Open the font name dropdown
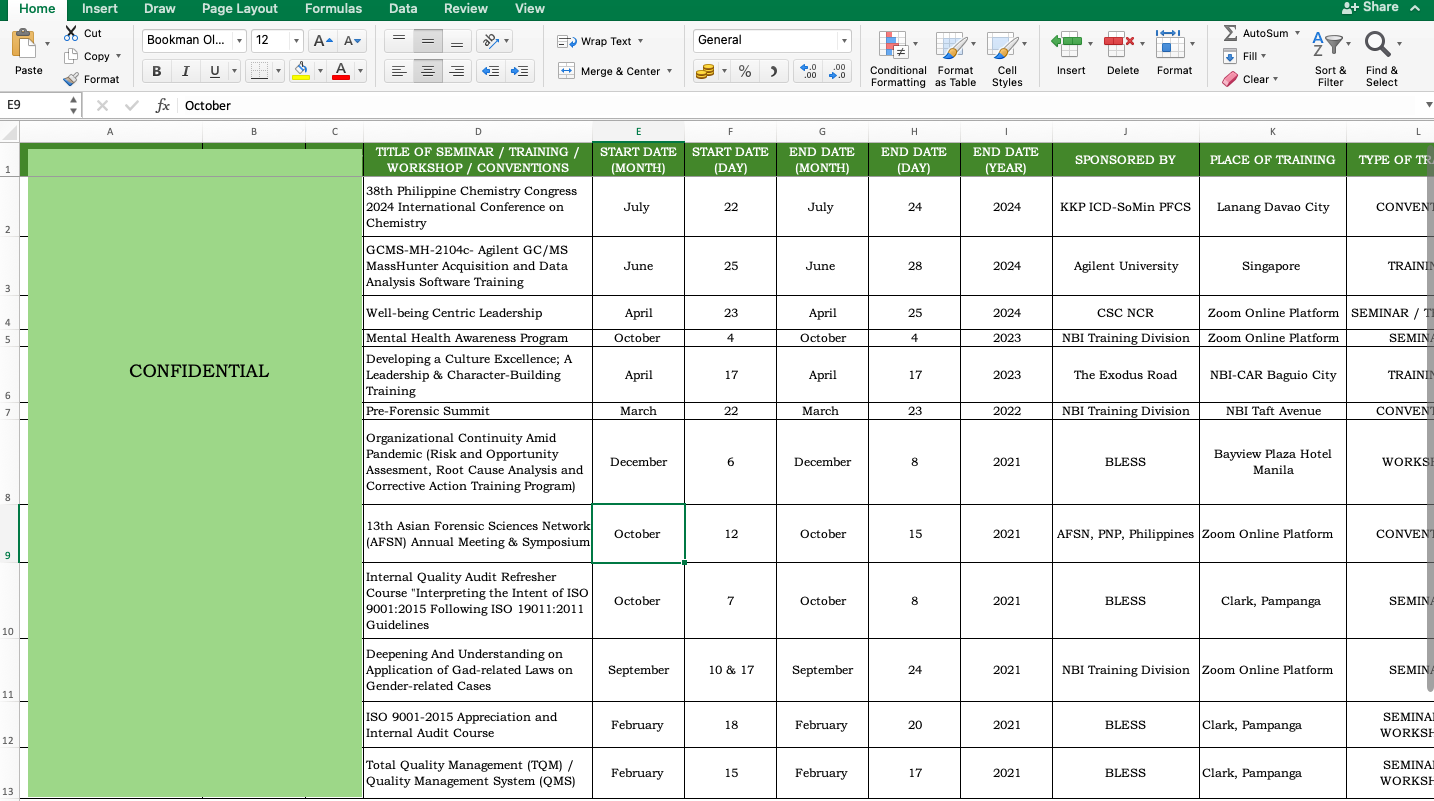Screen dimensions: 1434x801 (x=239, y=41)
